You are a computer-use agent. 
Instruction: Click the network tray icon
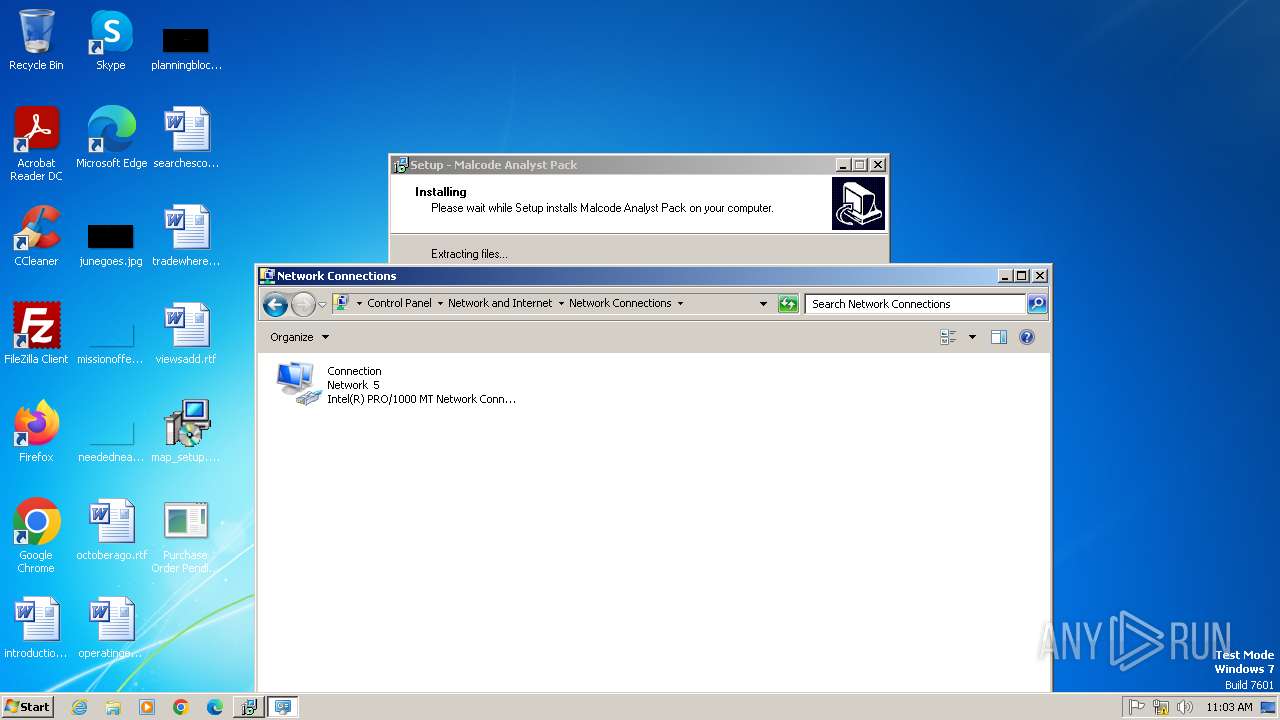(1161, 707)
